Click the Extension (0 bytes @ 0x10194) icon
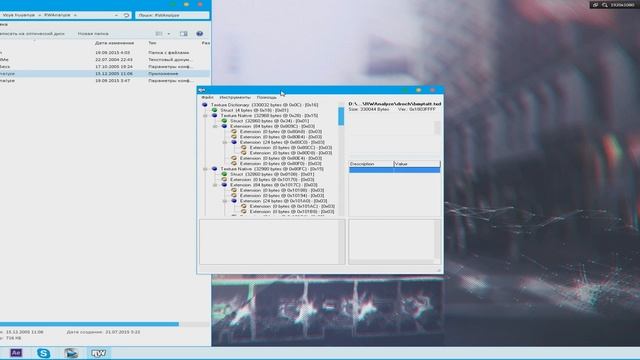The width and height of the screenshot is (640, 360). 234,196
